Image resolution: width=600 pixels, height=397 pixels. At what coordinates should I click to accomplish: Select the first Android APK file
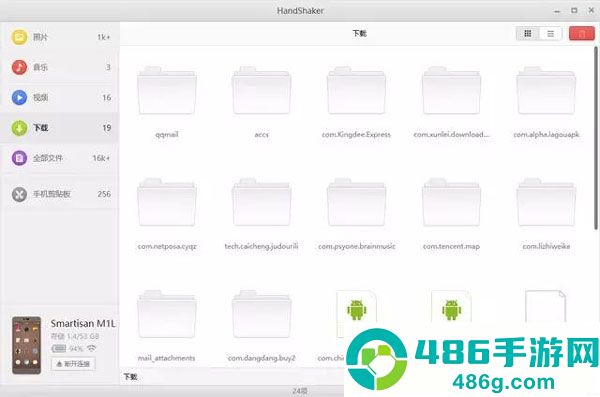357,309
